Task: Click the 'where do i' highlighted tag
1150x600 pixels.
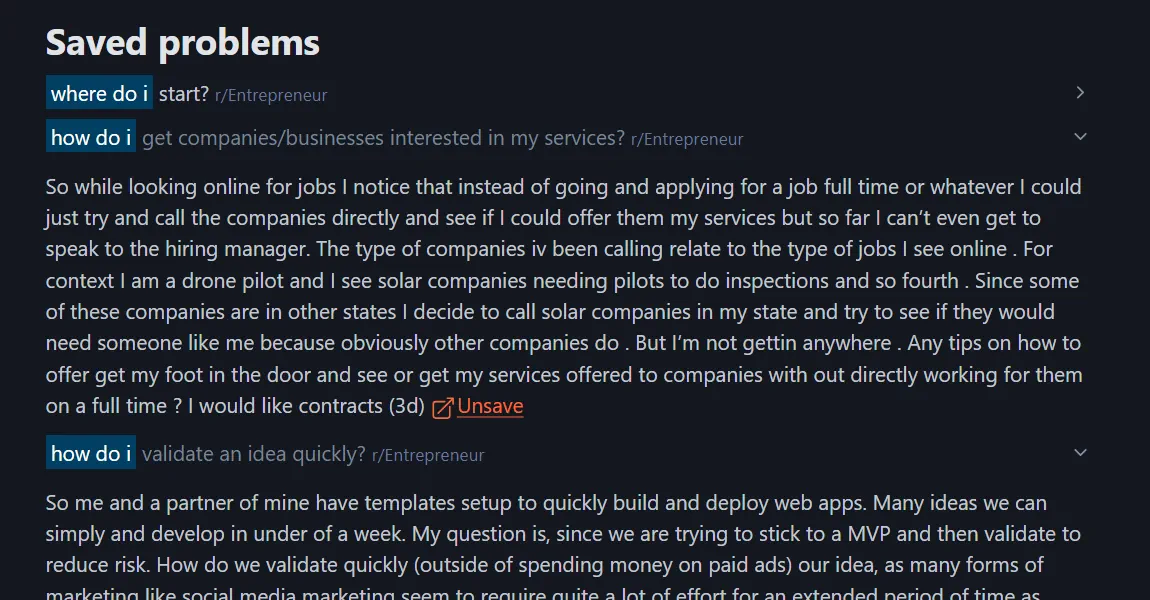Action: 99,94
